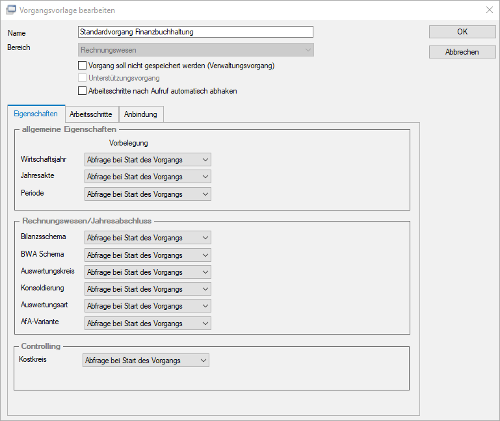
Task: Open the Auswertungsart dropdown
Action: 147,306
